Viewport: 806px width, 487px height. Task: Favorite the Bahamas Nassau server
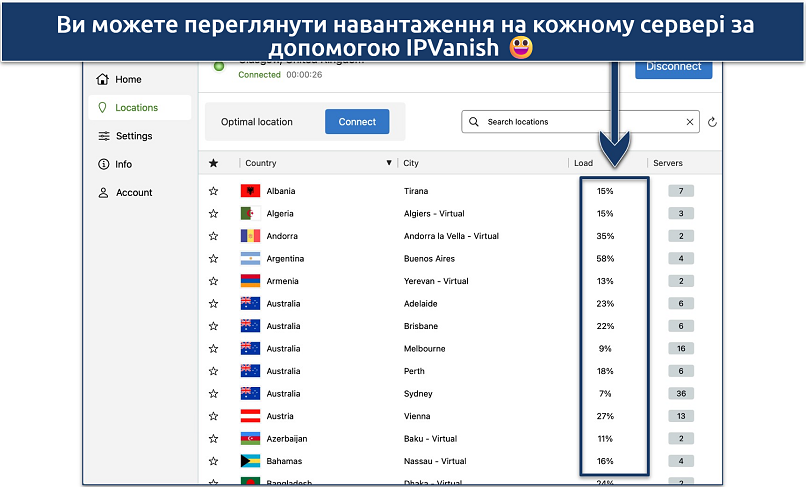coord(213,461)
